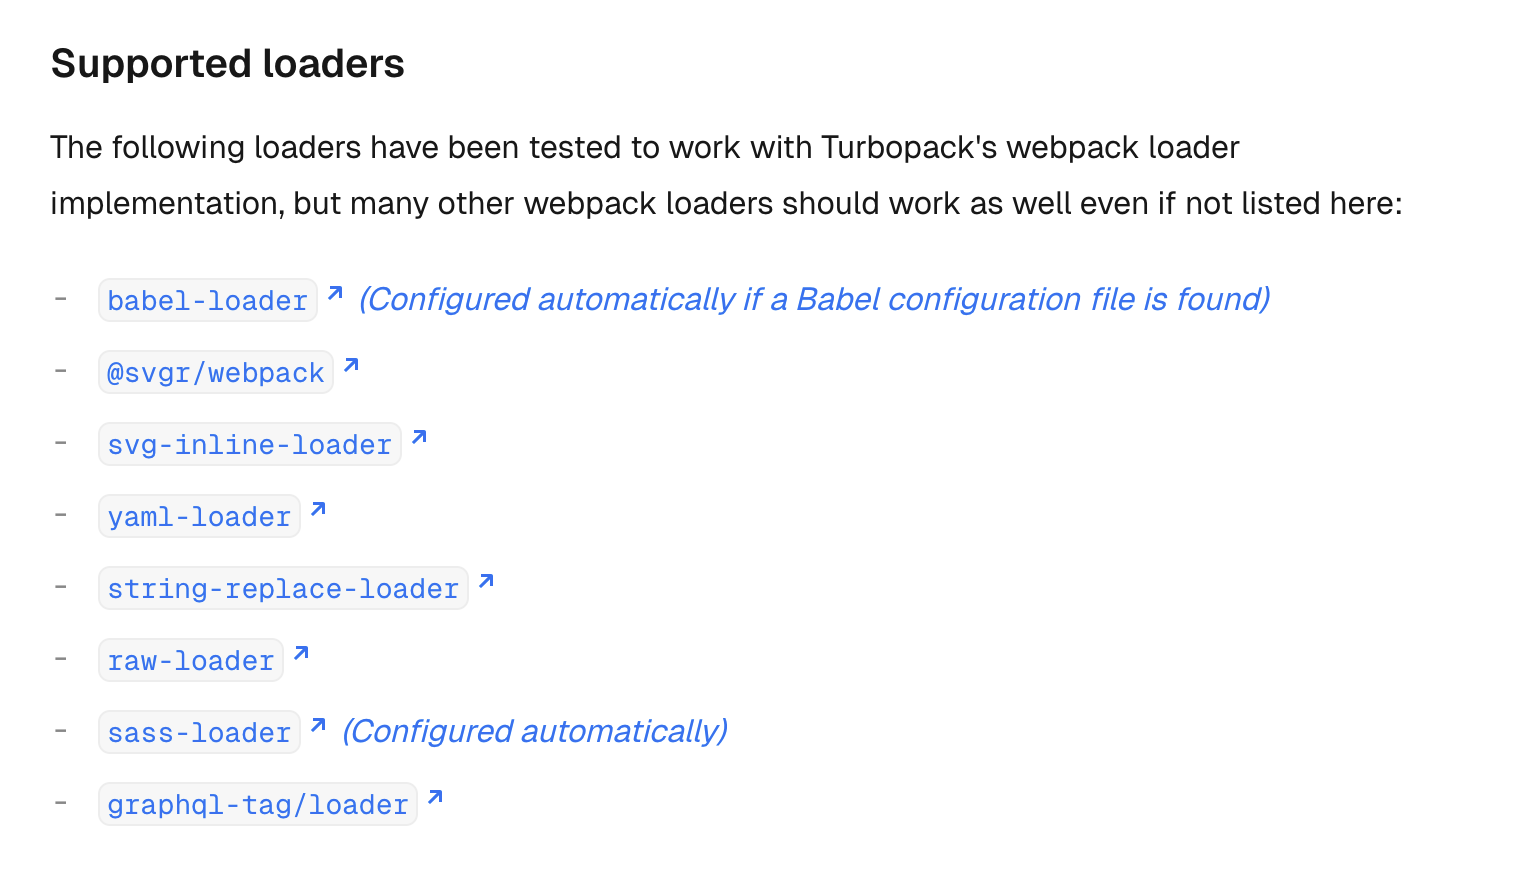Open the sass-loader link

(x=199, y=732)
